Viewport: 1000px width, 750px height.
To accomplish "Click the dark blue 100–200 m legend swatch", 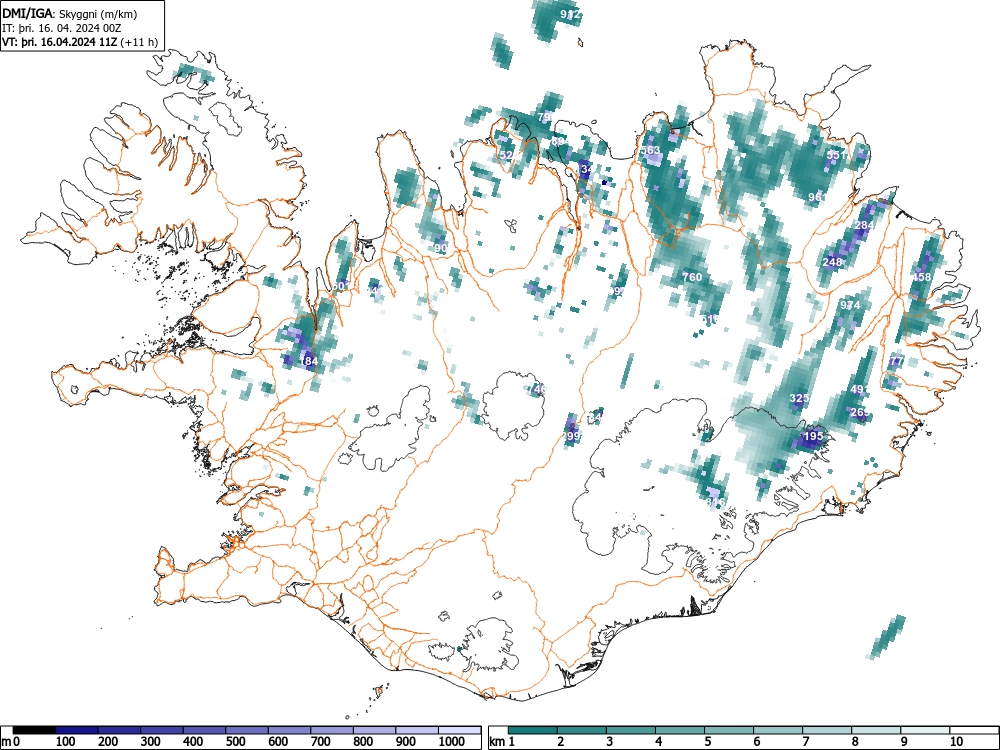I will pos(77,730).
